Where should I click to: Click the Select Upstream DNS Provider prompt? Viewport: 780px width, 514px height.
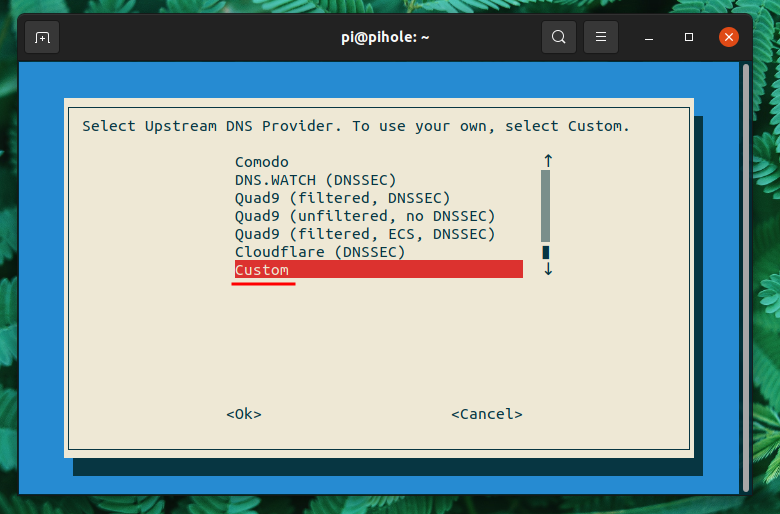click(x=356, y=126)
